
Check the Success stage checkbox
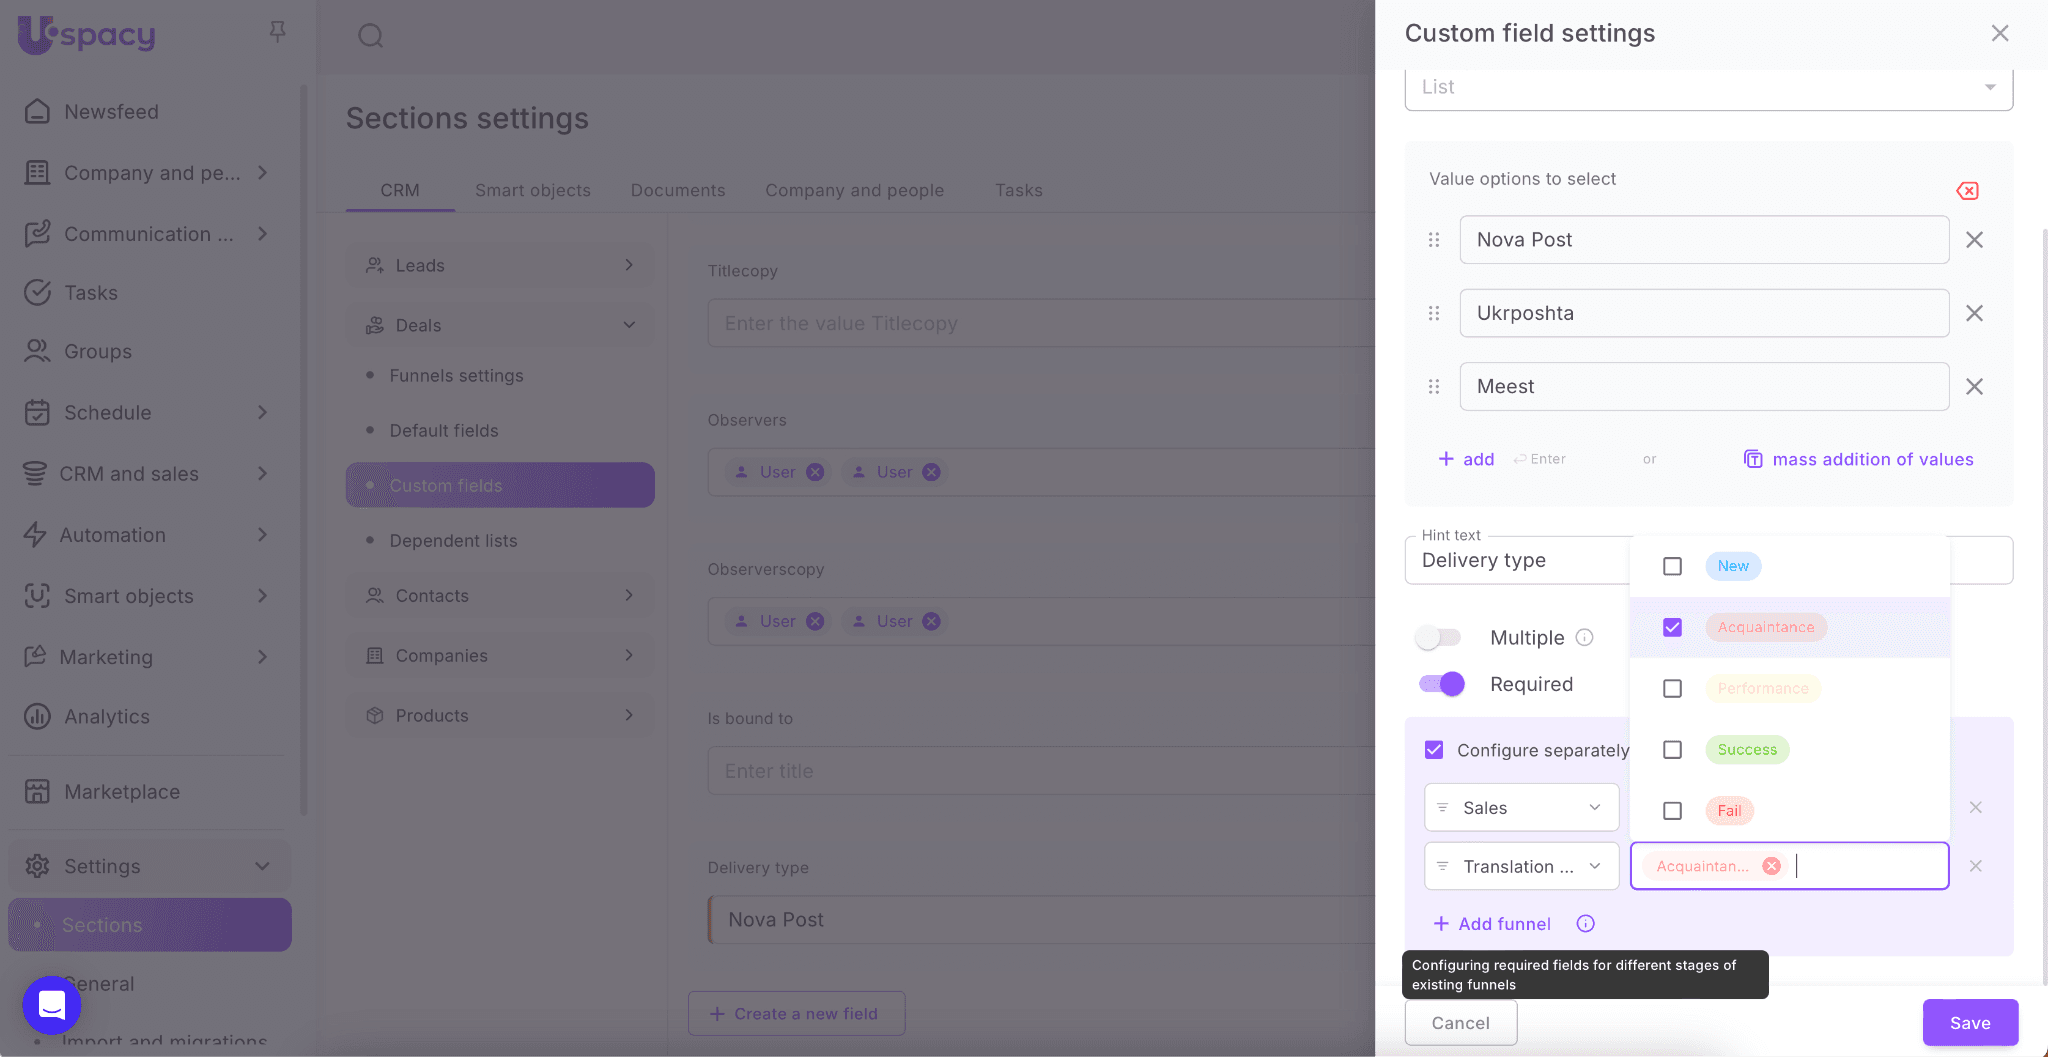1672,750
